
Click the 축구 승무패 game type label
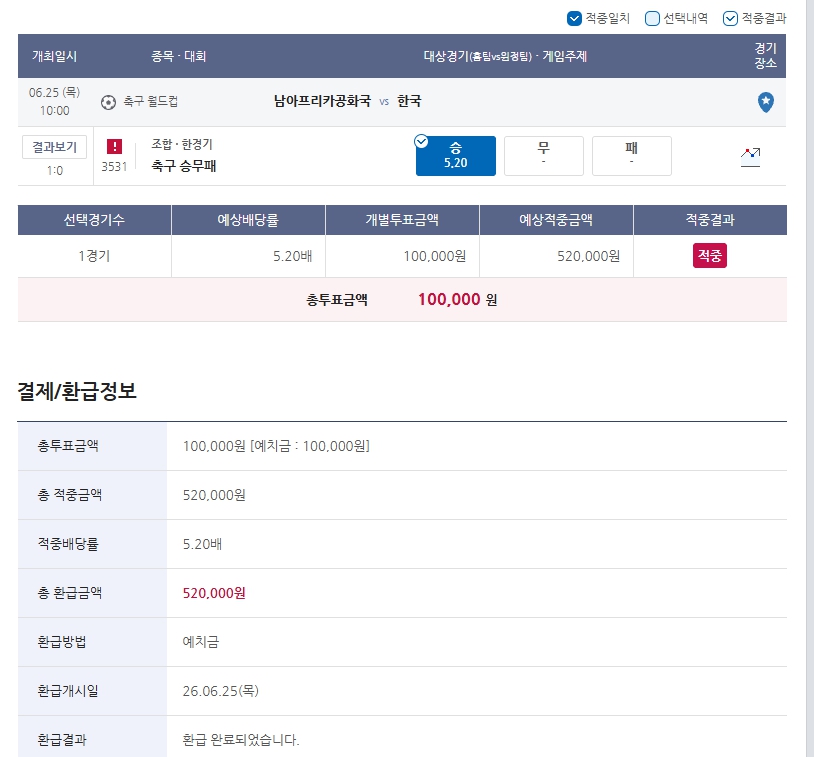[184, 166]
